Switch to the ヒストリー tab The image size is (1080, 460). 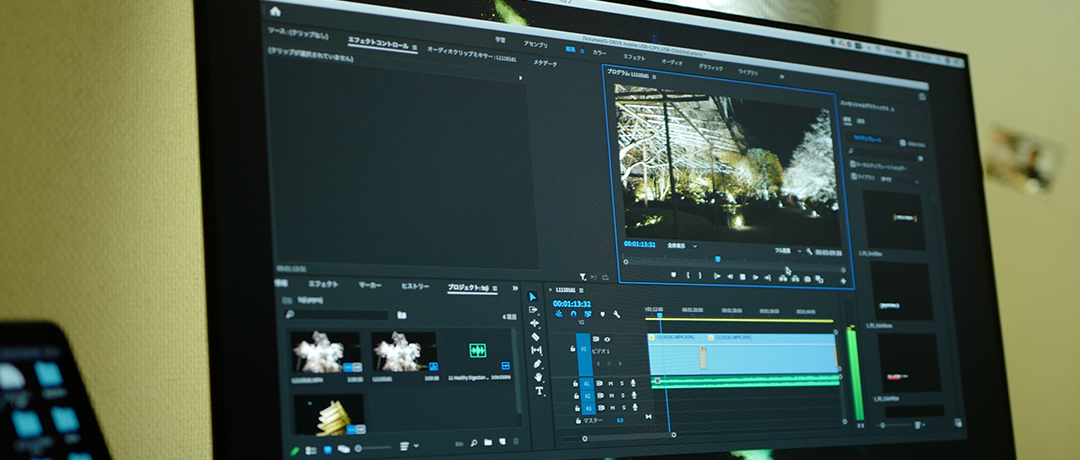(415, 286)
